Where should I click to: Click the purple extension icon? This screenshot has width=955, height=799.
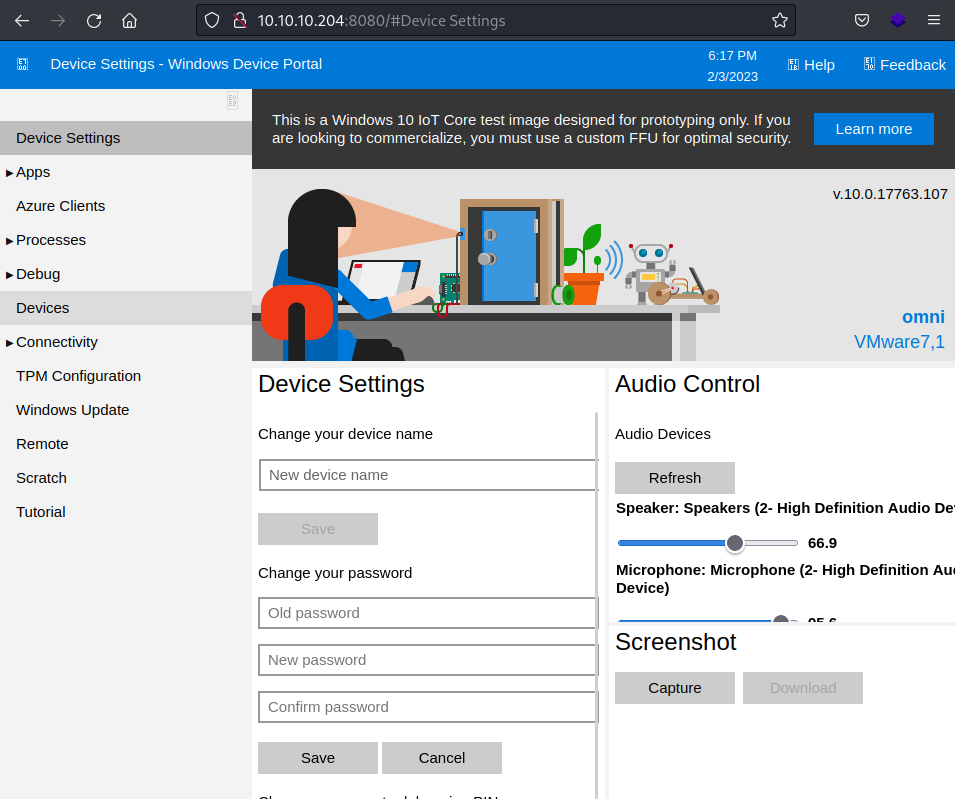898,21
